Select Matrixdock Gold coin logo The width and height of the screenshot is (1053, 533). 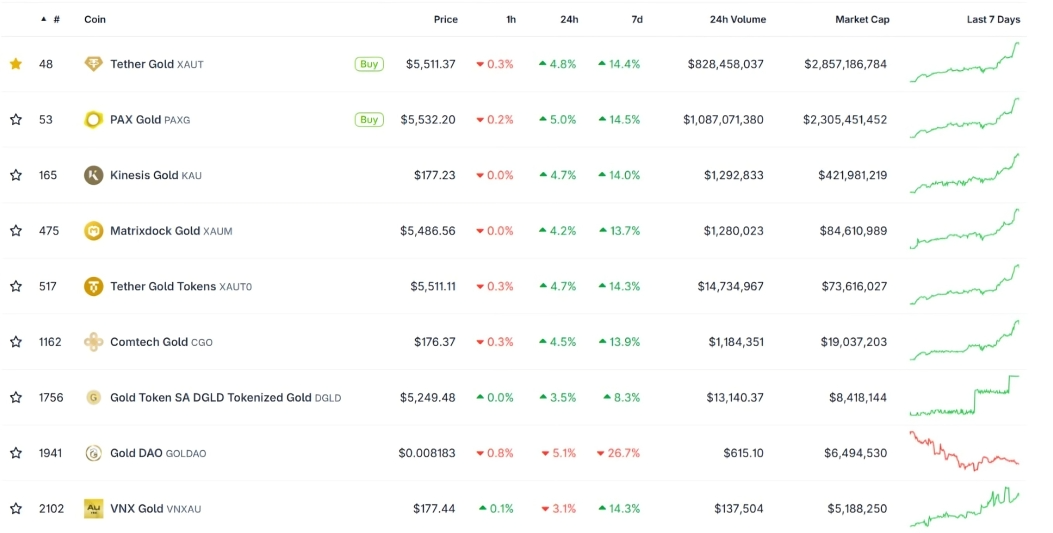point(93,230)
